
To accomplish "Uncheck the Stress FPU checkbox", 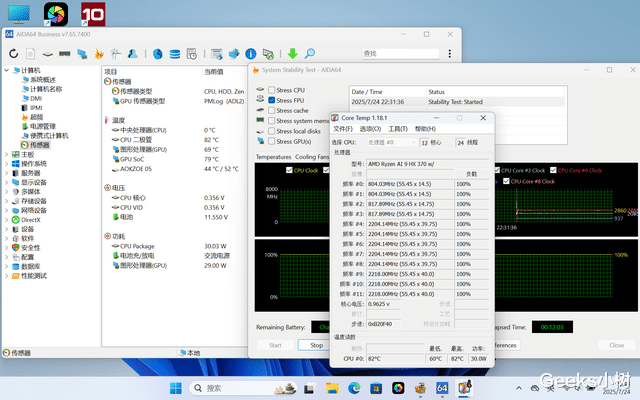I will (273, 101).
